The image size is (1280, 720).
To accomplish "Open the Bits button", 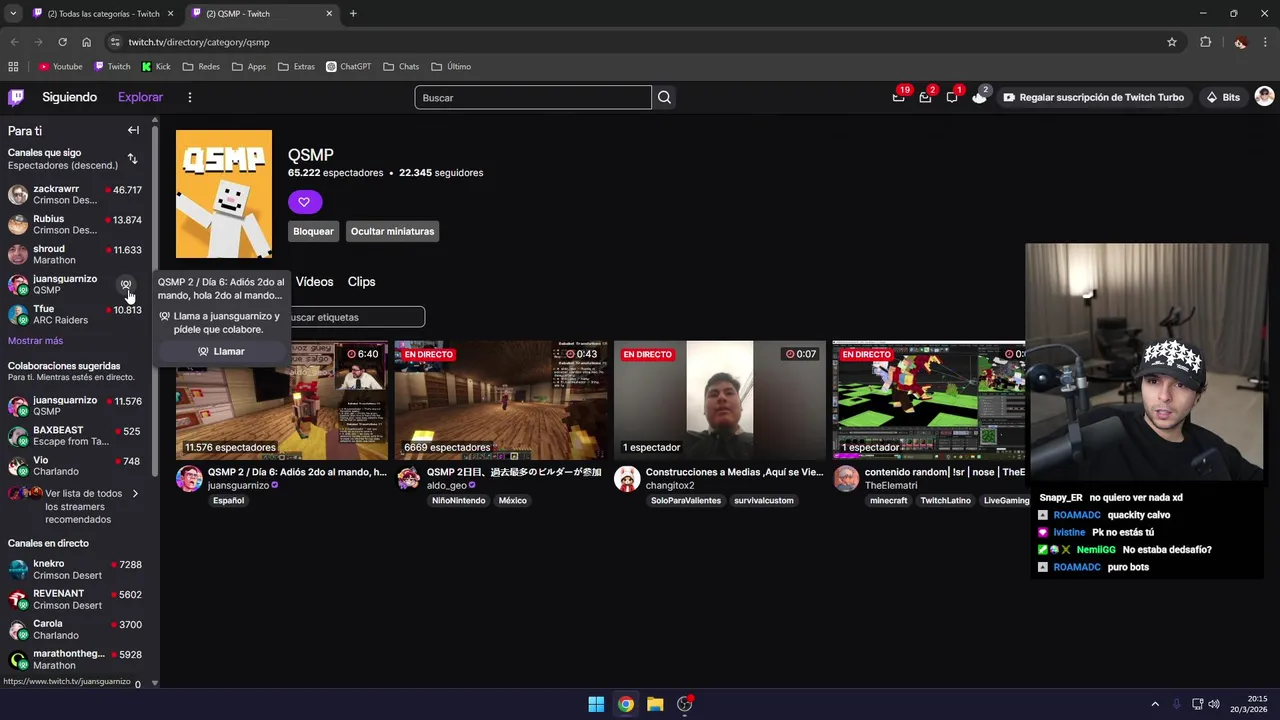I will pos(1223,97).
